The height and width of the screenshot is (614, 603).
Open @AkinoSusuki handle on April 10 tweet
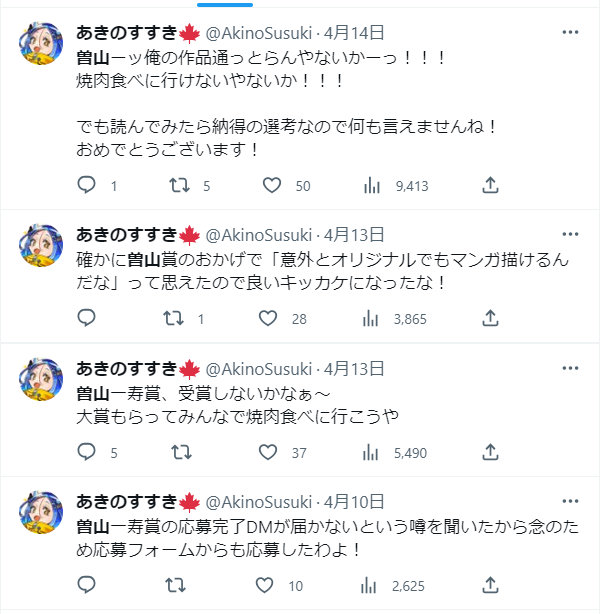tap(259, 502)
